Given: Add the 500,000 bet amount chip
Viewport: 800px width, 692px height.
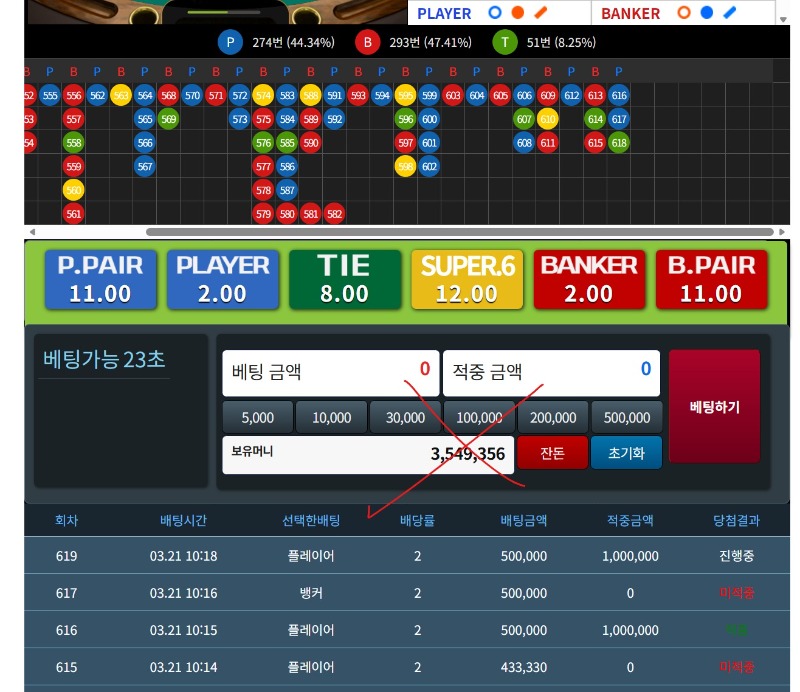Looking at the screenshot, I should click(627, 418).
